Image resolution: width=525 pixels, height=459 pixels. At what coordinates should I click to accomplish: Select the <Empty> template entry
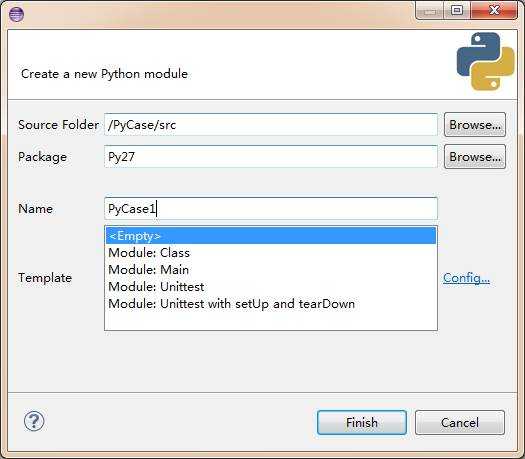[271, 236]
